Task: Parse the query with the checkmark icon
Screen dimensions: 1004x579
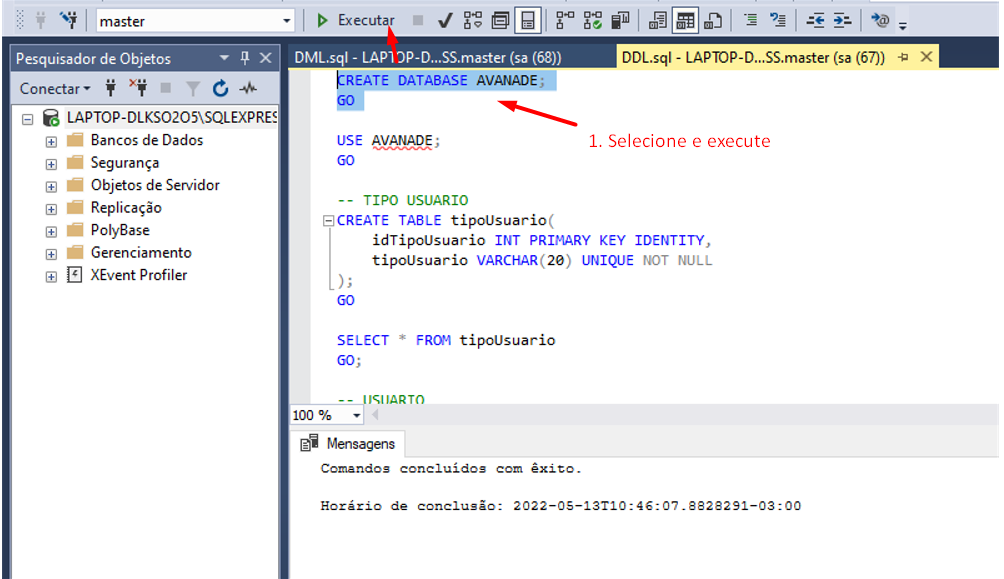Action: [445, 20]
